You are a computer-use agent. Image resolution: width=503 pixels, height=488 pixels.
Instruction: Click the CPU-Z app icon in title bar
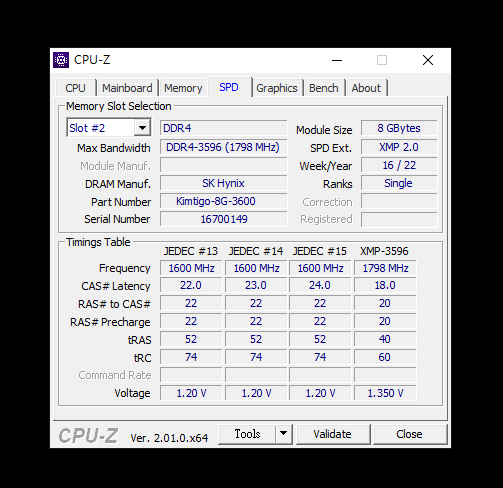point(61,60)
